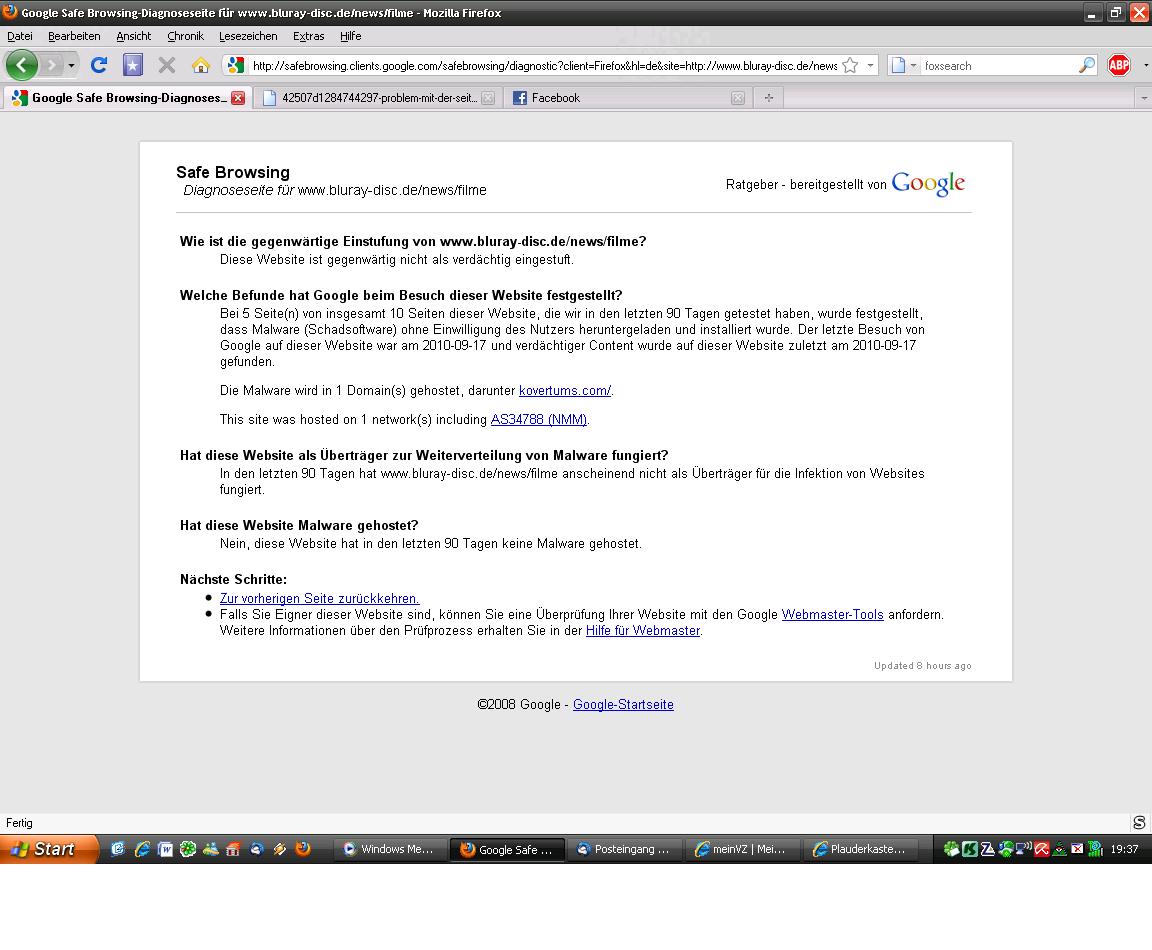Click the Google logo on the page

click(928, 183)
